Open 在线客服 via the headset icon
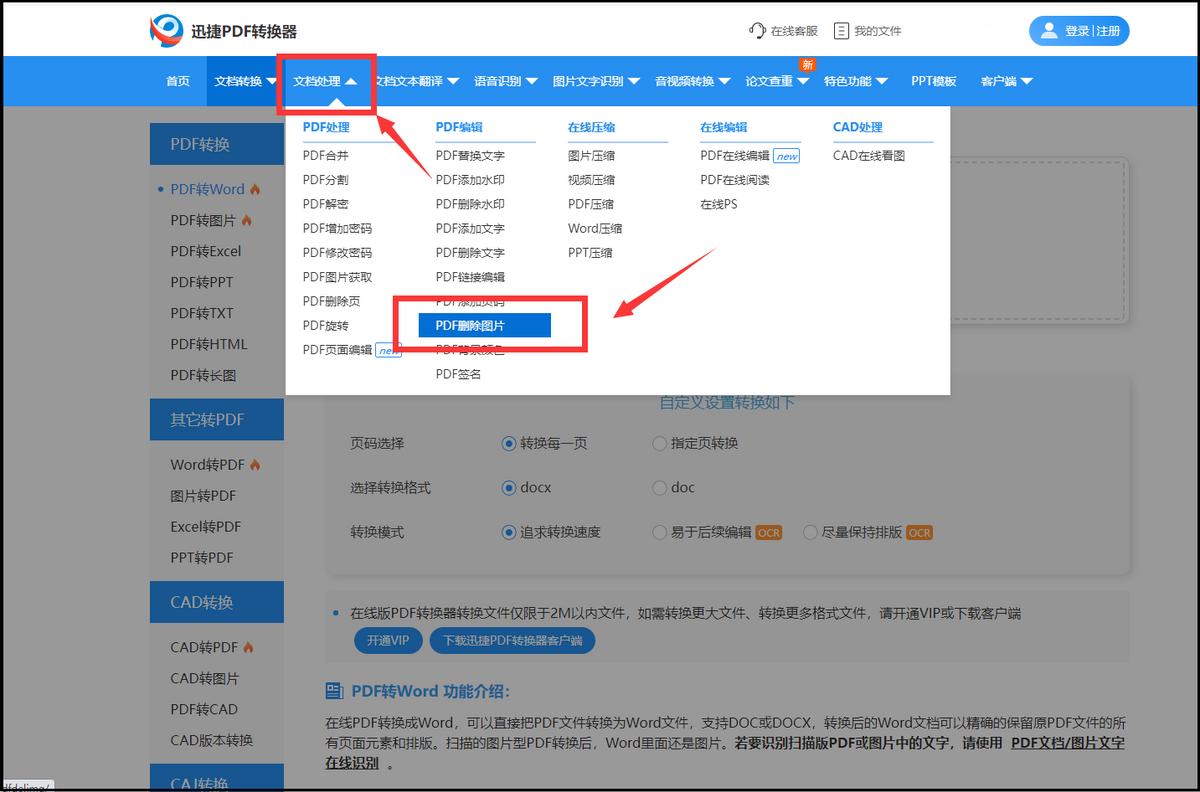The image size is (1200, 792). [757, 30]
